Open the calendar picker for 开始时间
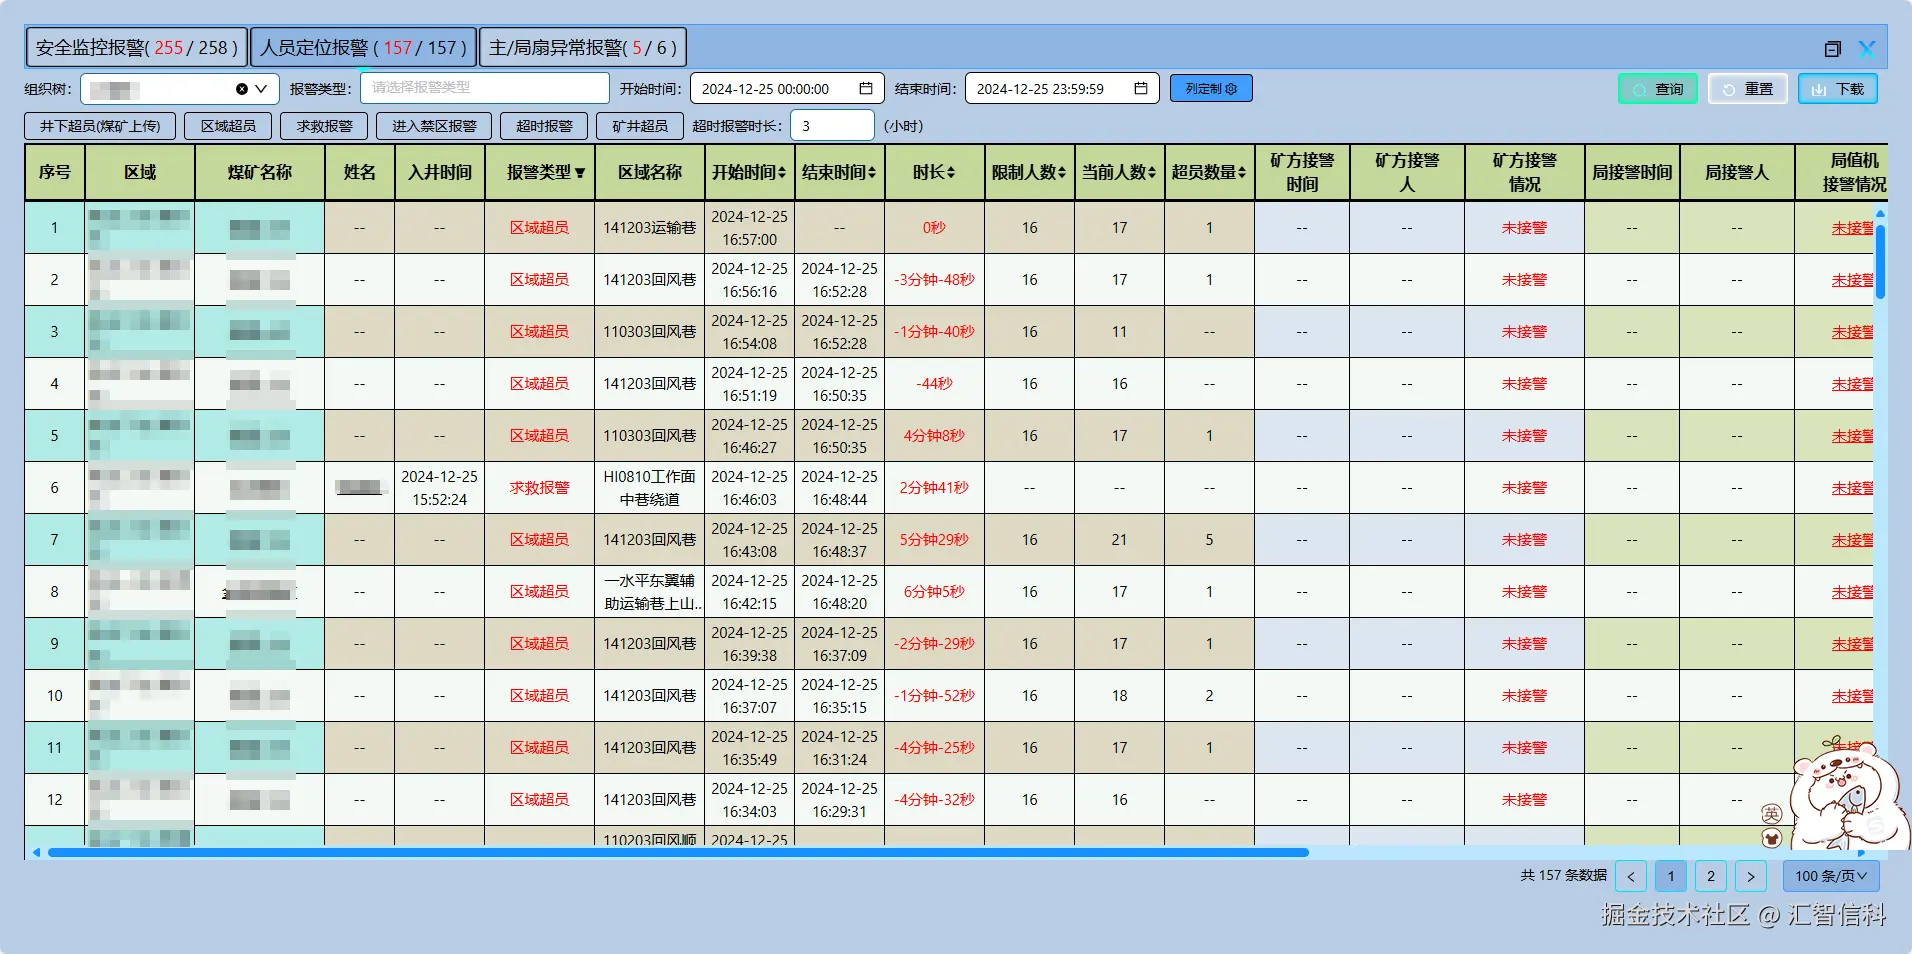1912x954 pixels. click(866, 89)
